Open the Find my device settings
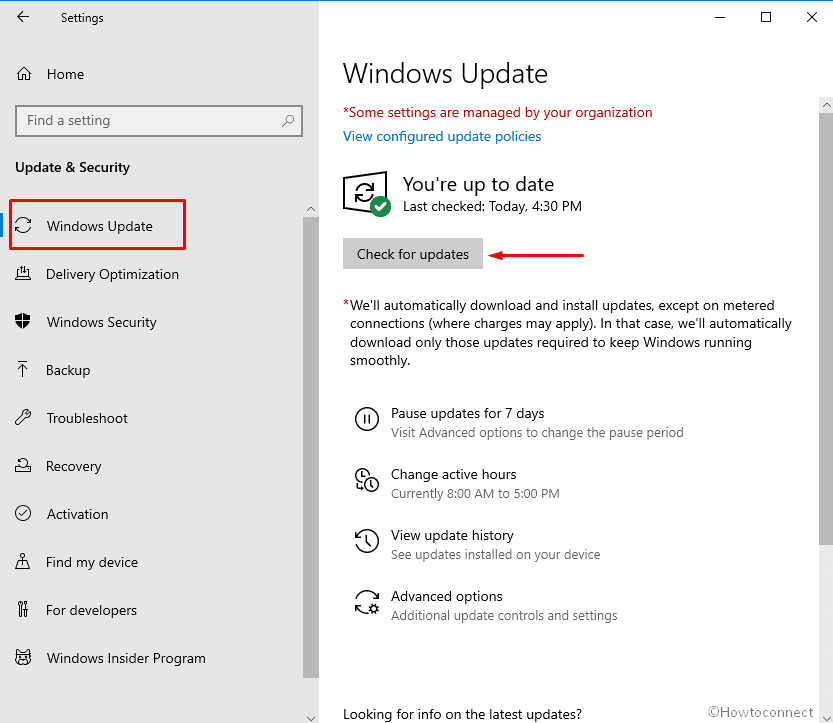The height and width of the screenshot is (723, 833). point(91,563)
